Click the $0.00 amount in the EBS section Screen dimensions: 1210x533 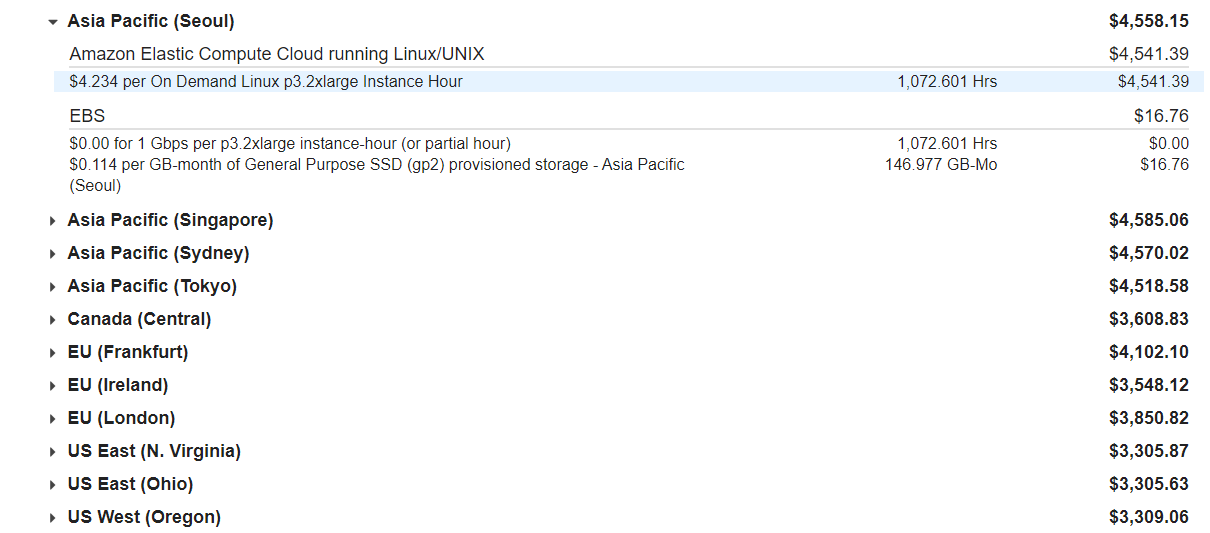(x=1169, y=144)
